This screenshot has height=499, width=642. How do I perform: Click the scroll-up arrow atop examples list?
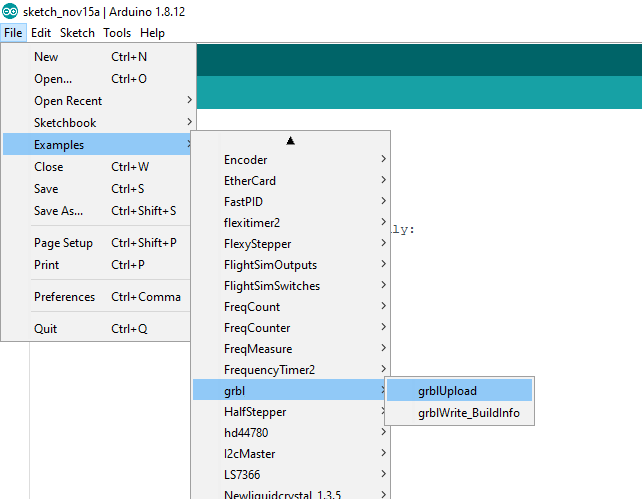pos(290,140)
